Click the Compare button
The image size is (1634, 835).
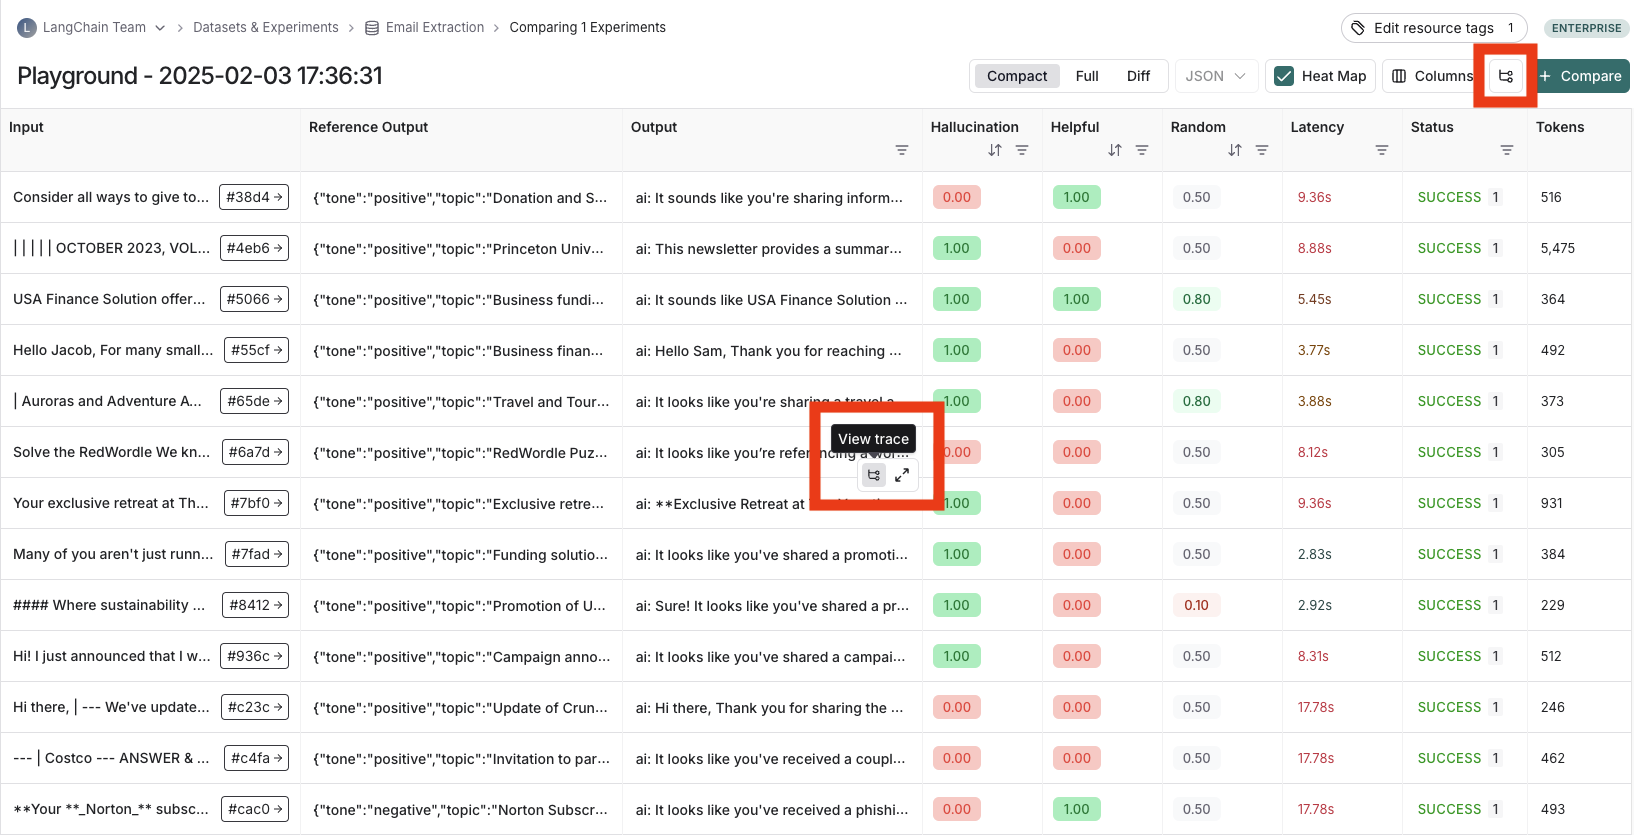point(1581,76)
